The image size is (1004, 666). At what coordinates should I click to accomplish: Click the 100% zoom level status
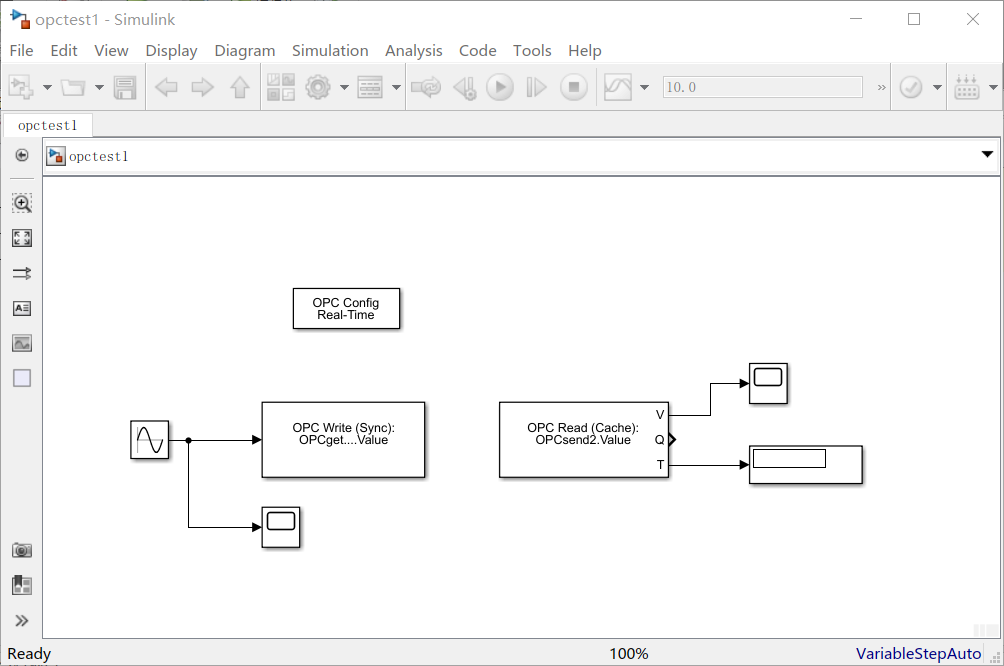click(629, 654)
